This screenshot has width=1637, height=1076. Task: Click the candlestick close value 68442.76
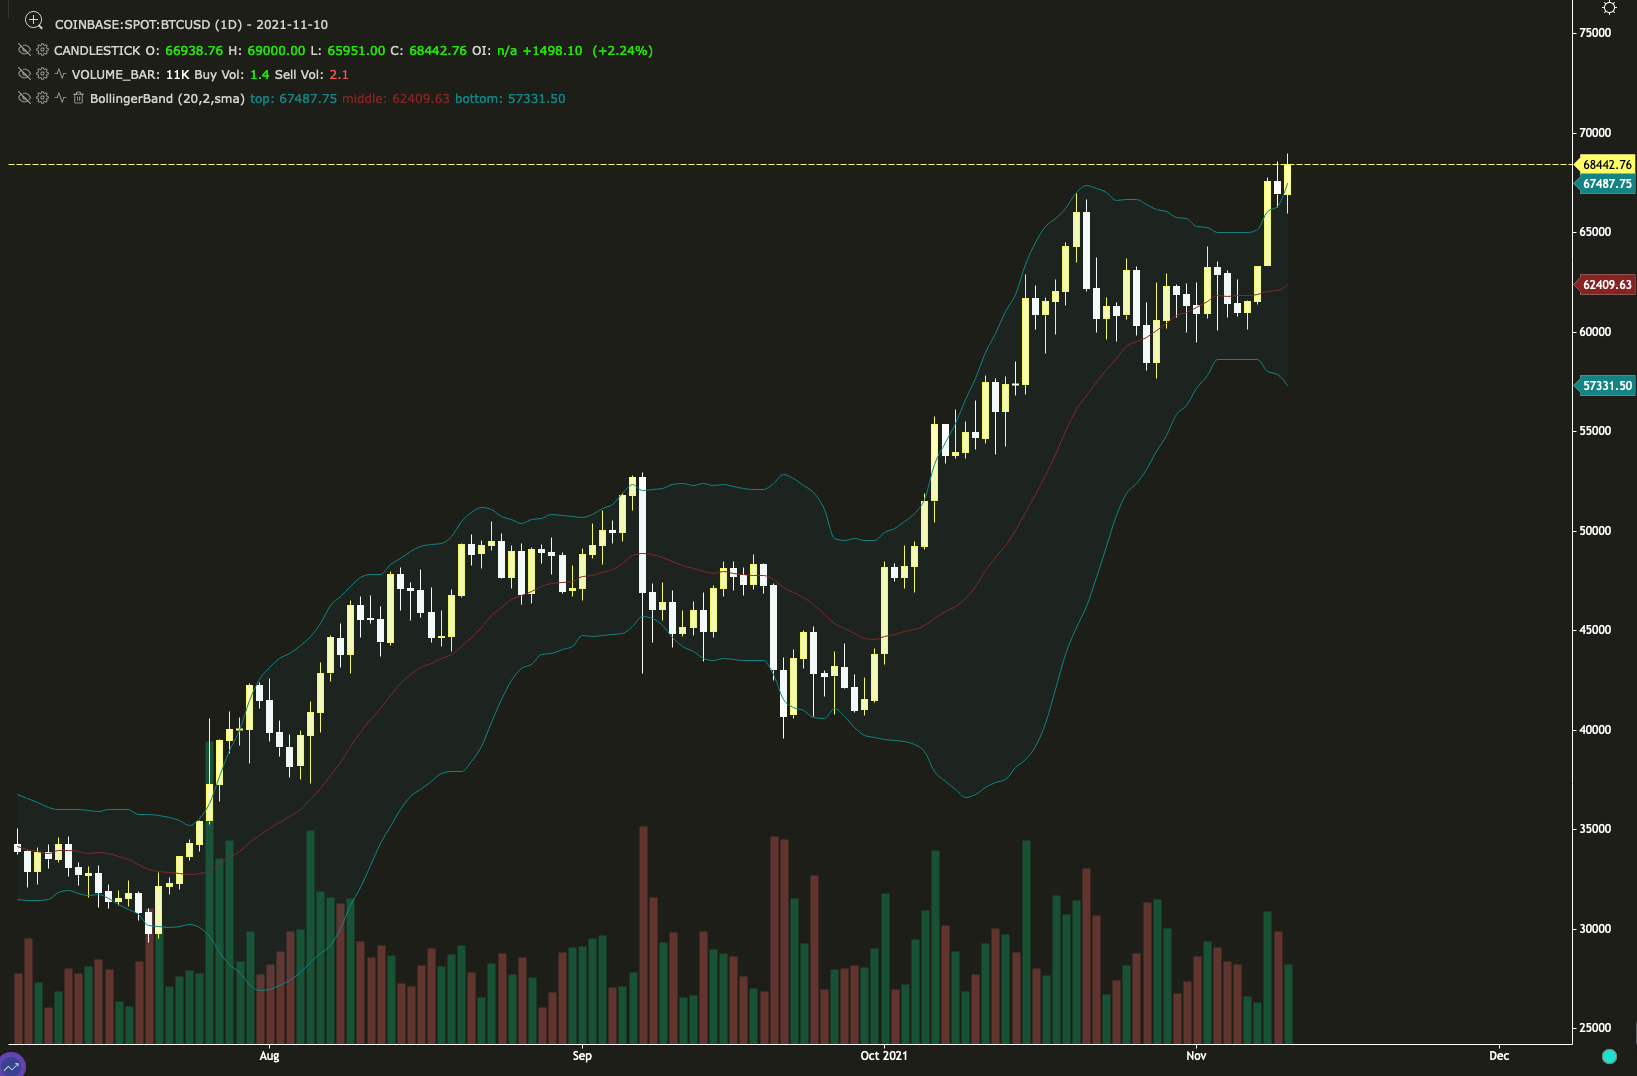coord(438,50)
